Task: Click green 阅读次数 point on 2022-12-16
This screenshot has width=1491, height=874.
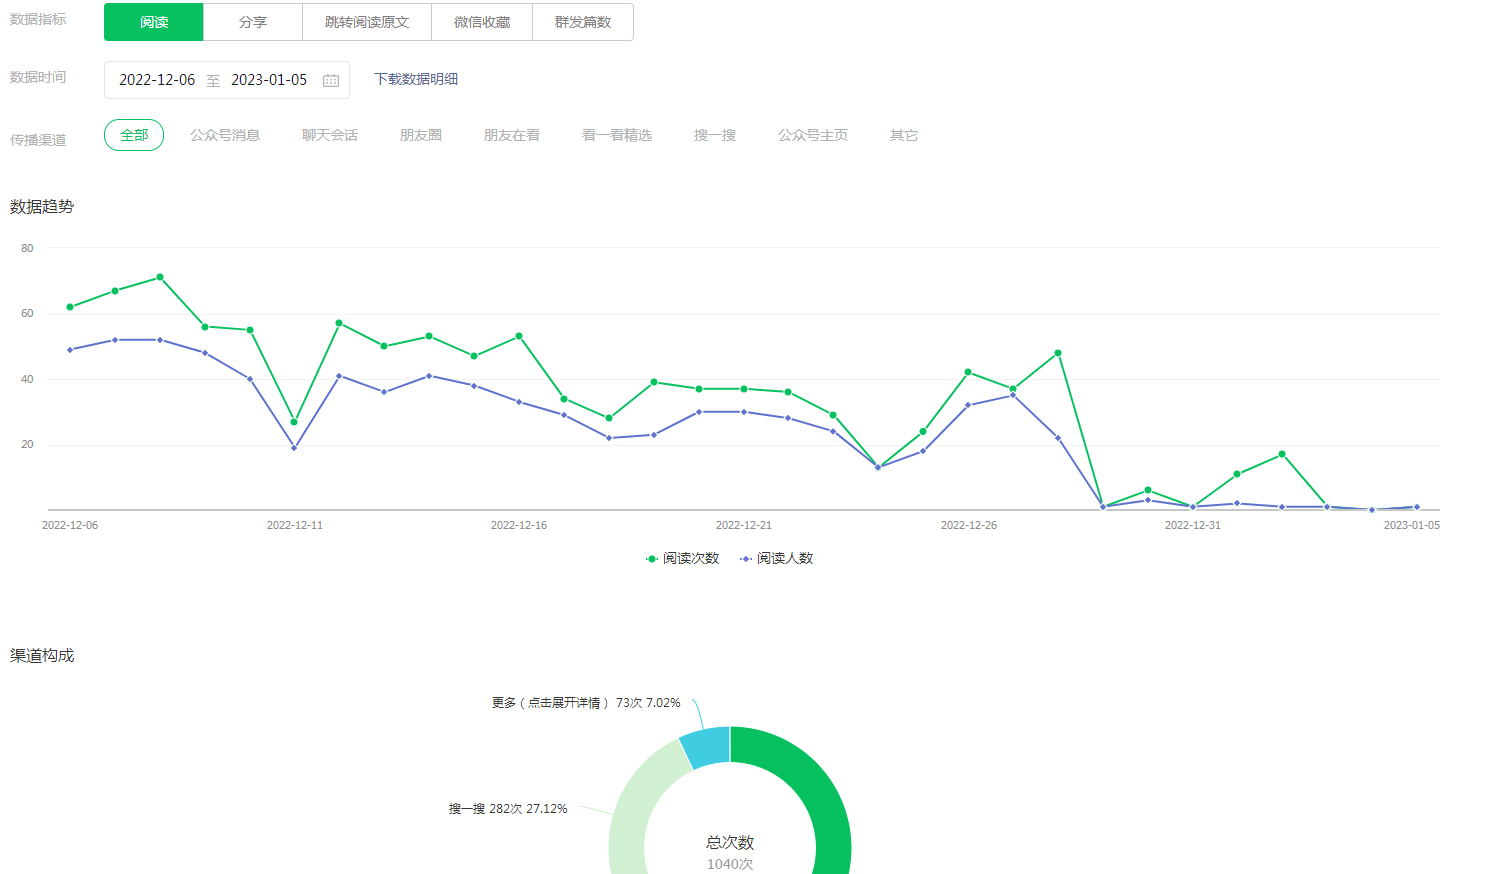Action: [519, 336]
